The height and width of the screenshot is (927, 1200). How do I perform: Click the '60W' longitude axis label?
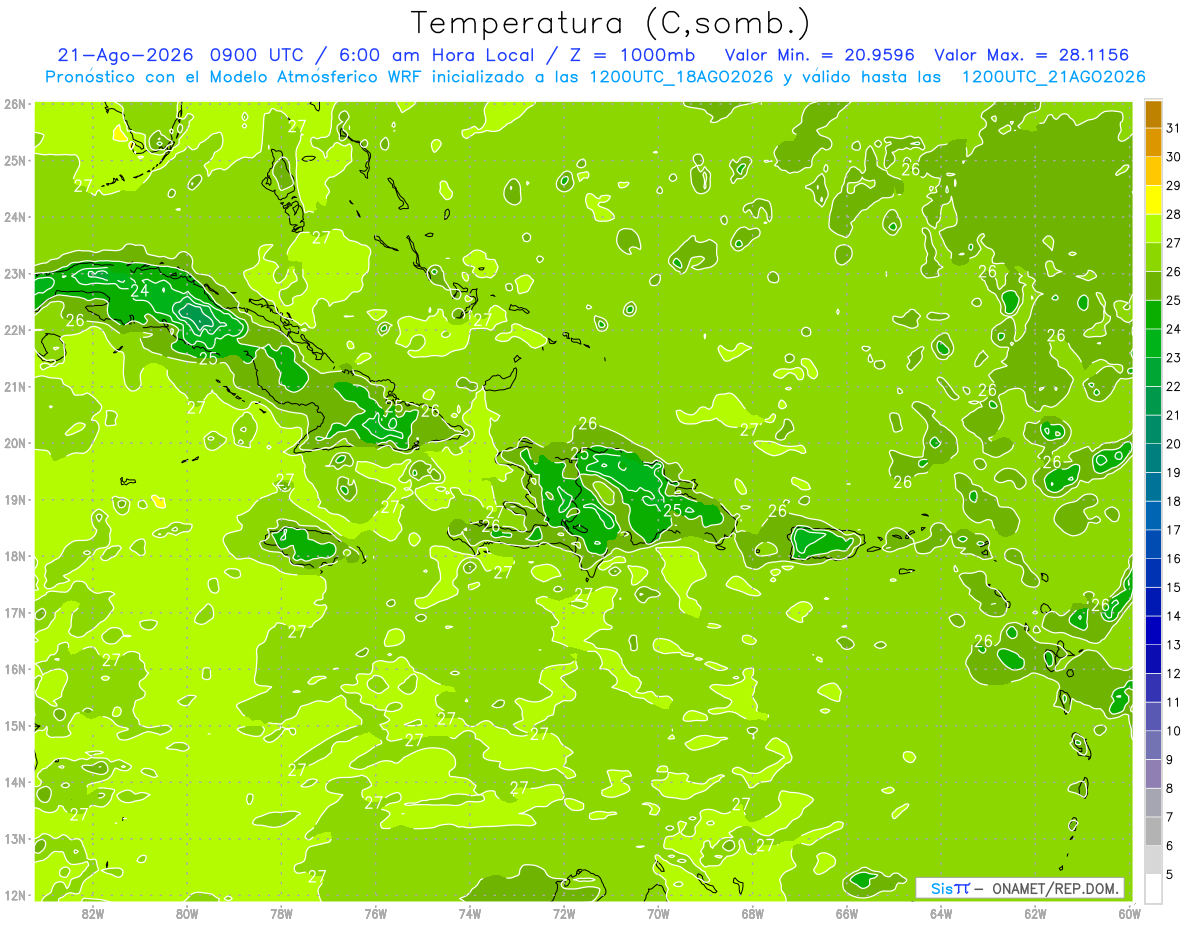point(1129,912)
